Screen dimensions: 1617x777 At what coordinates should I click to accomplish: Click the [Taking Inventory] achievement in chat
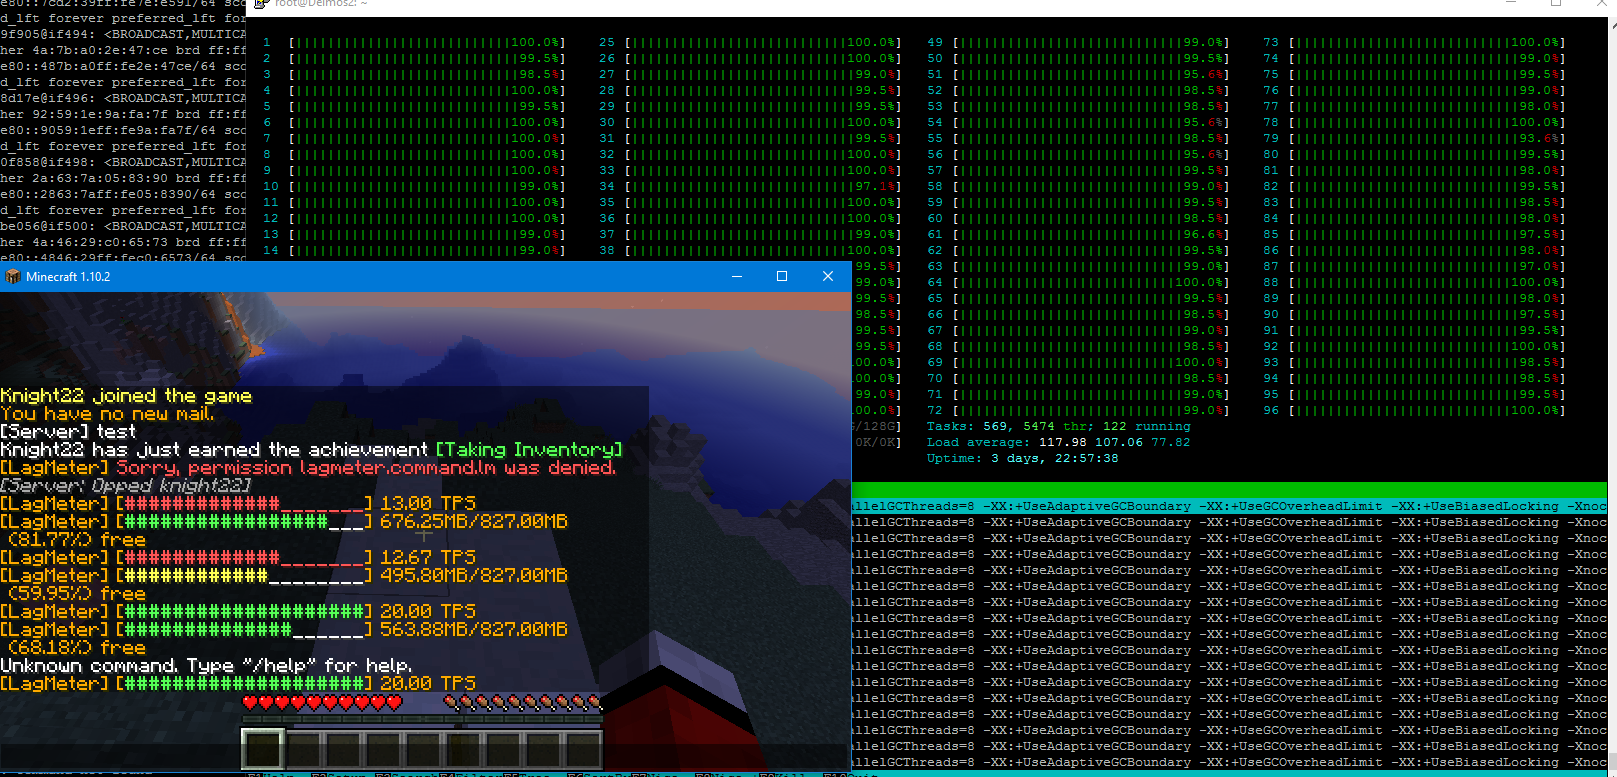(x=529, y=450)
